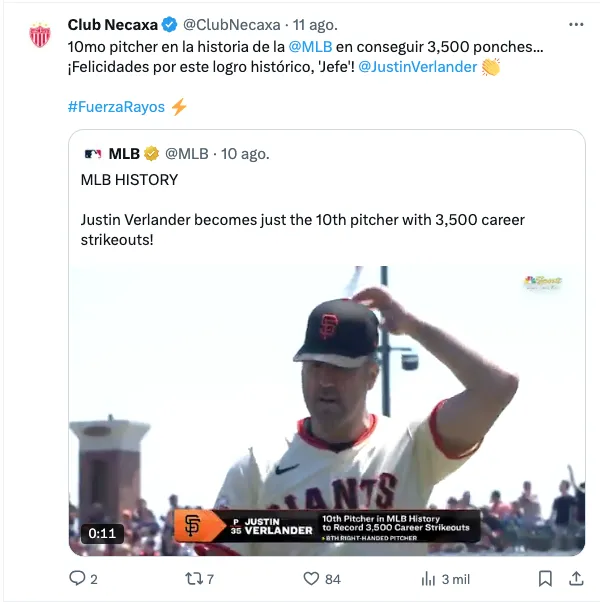Open the three-dot more options menu
The height and width of the screenshot is (602, 600).
576,23
